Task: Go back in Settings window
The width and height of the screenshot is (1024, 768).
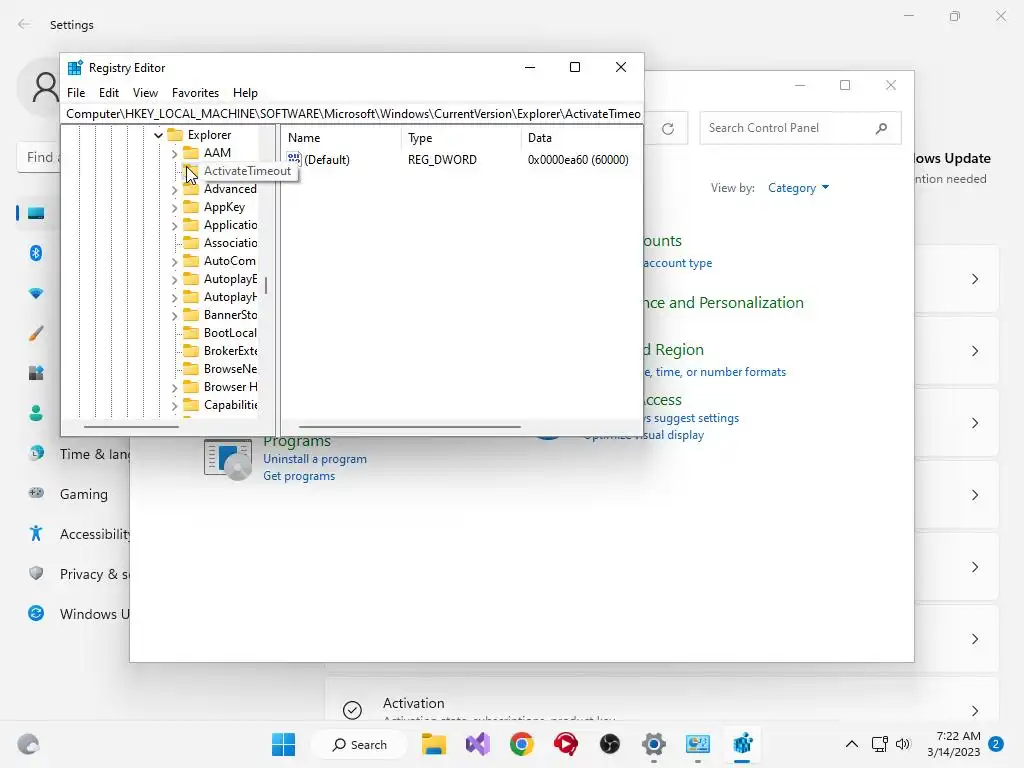Action: pos(24,24)
